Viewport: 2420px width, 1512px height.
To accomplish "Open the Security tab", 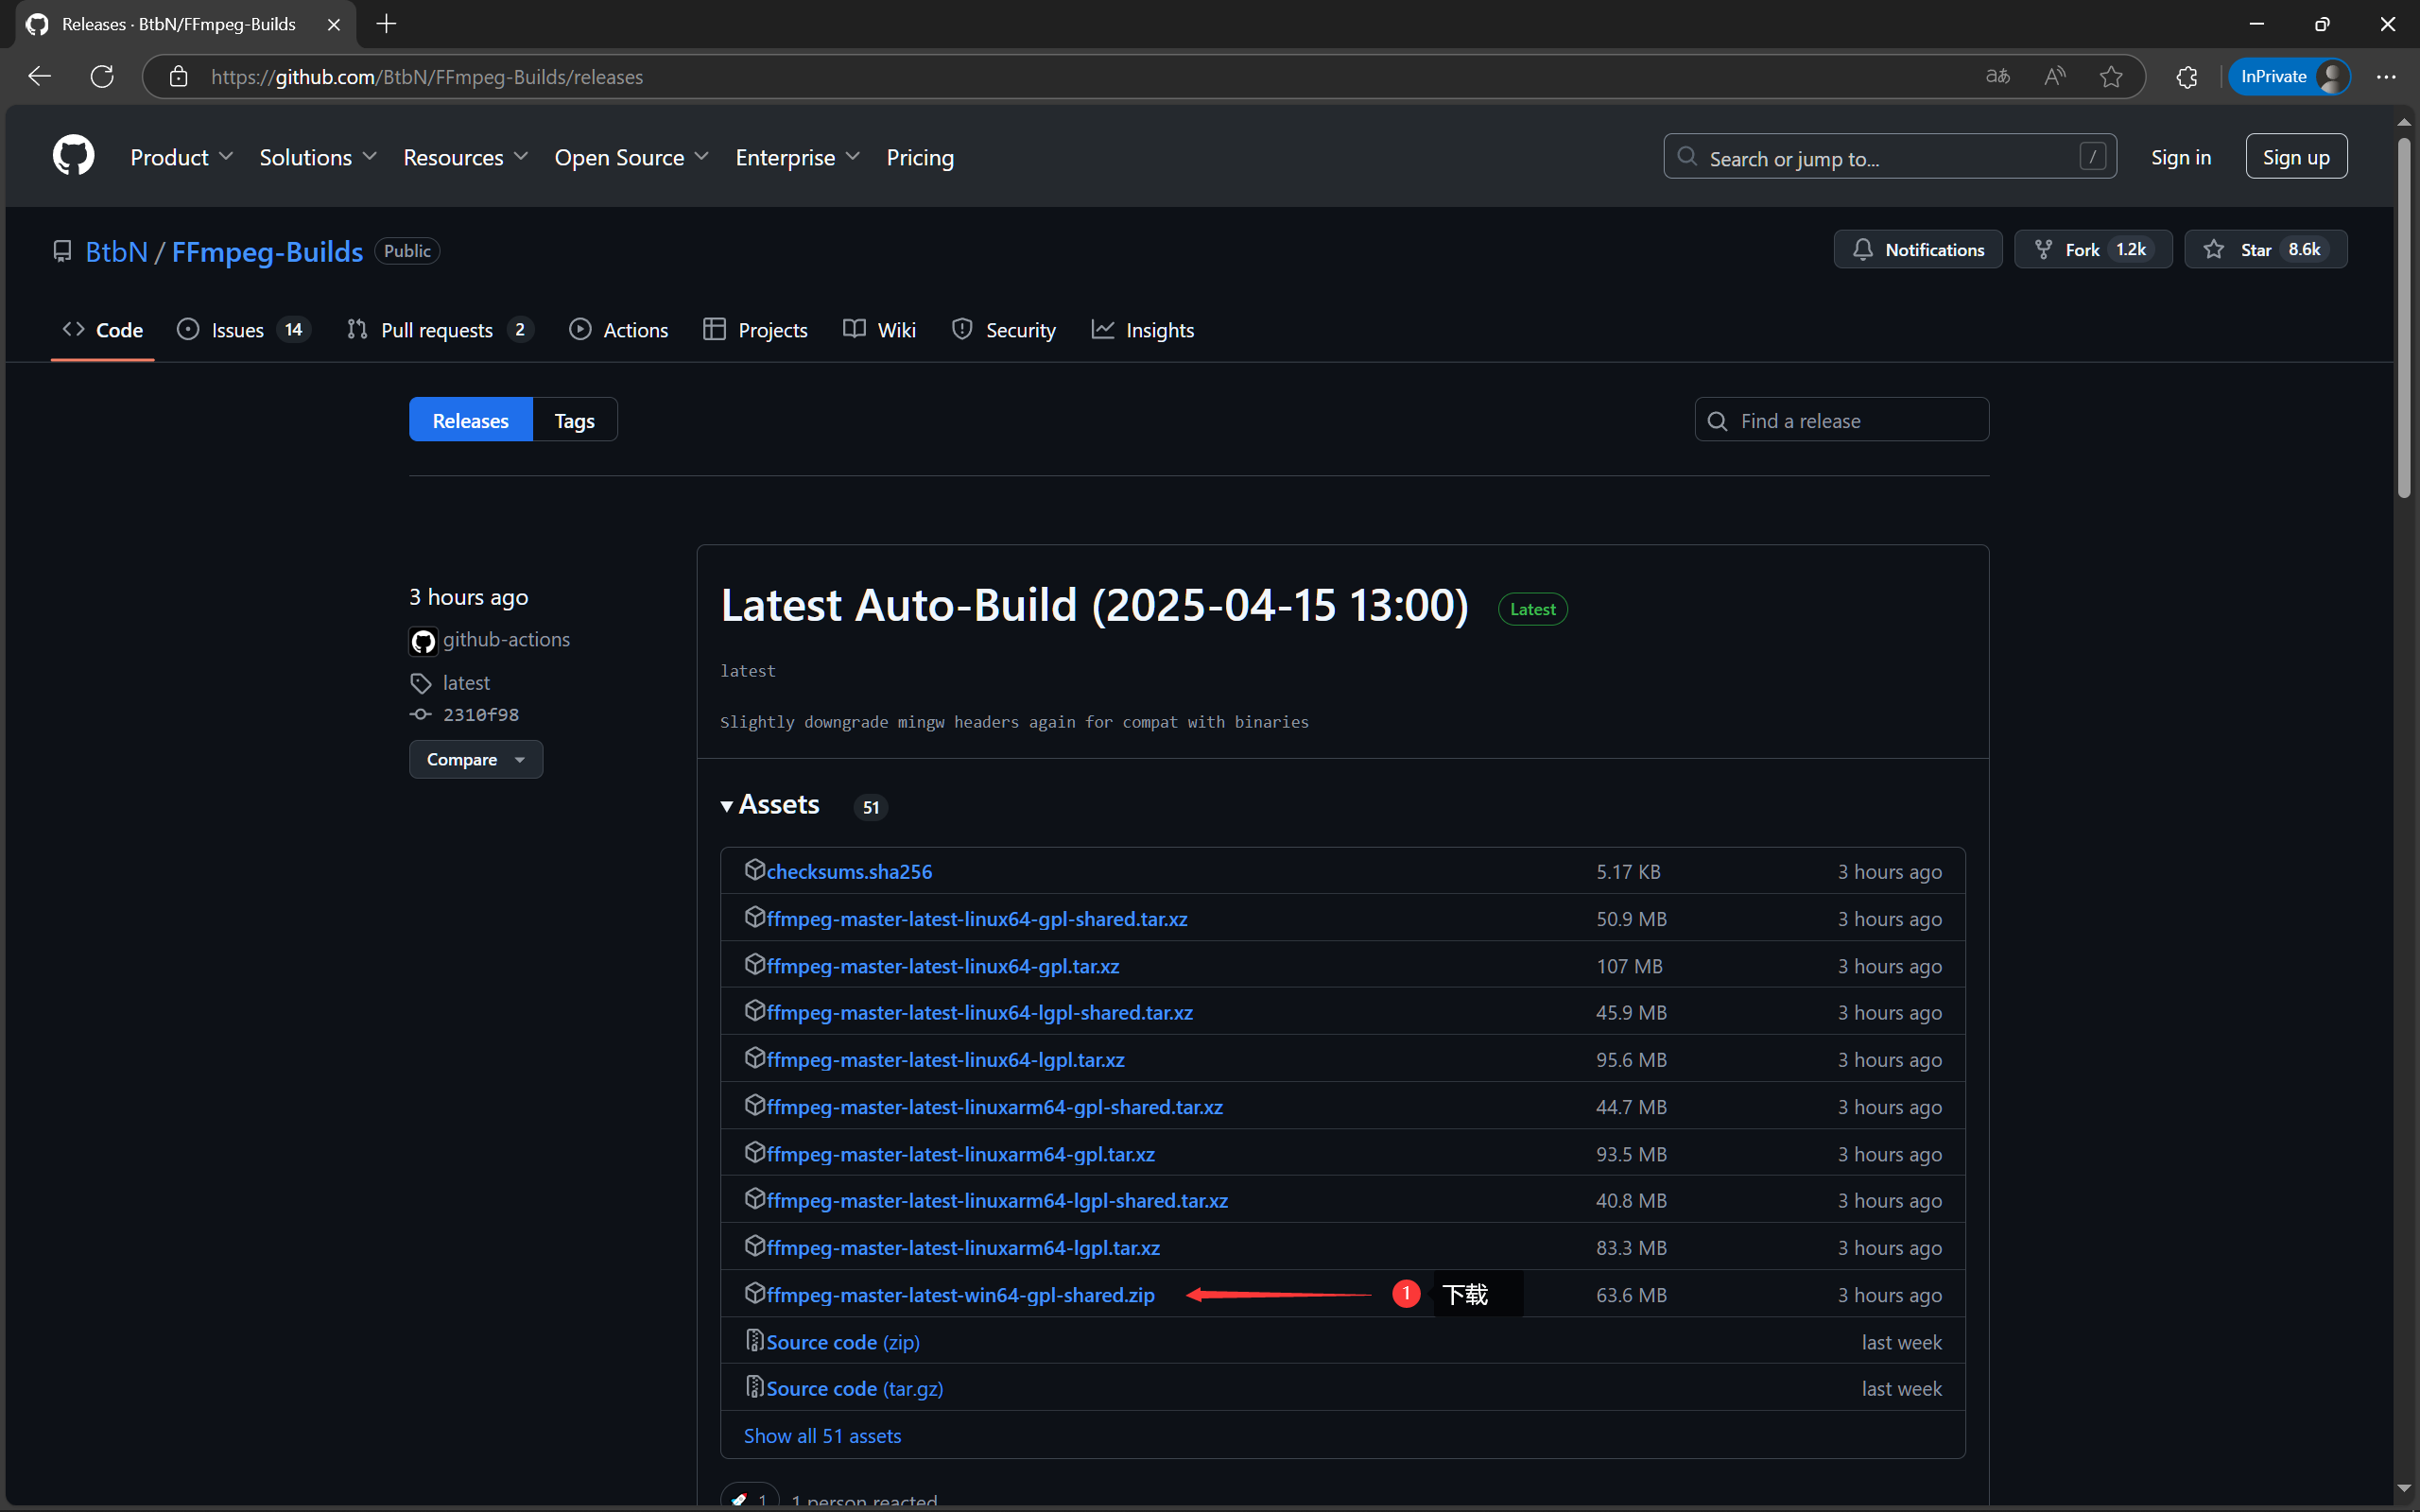I will coord(1003,329).
